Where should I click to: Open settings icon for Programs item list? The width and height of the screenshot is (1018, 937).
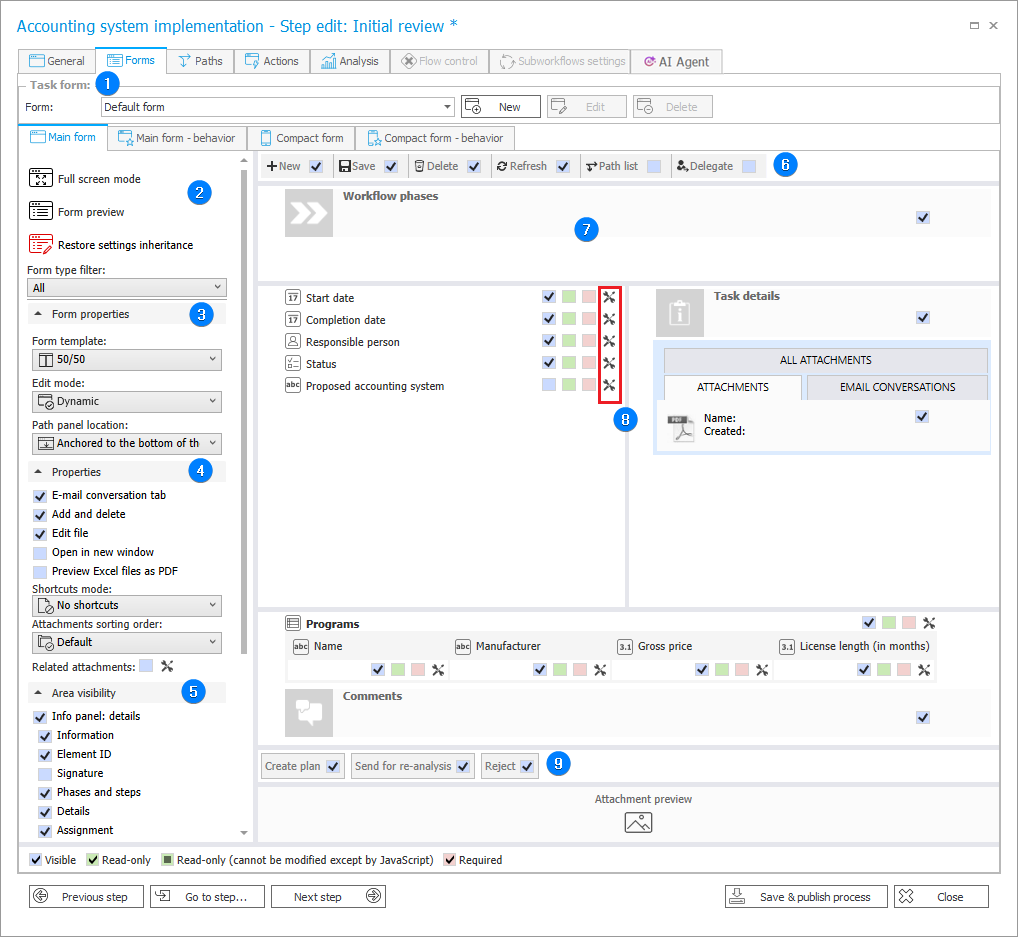coord(929,623)
